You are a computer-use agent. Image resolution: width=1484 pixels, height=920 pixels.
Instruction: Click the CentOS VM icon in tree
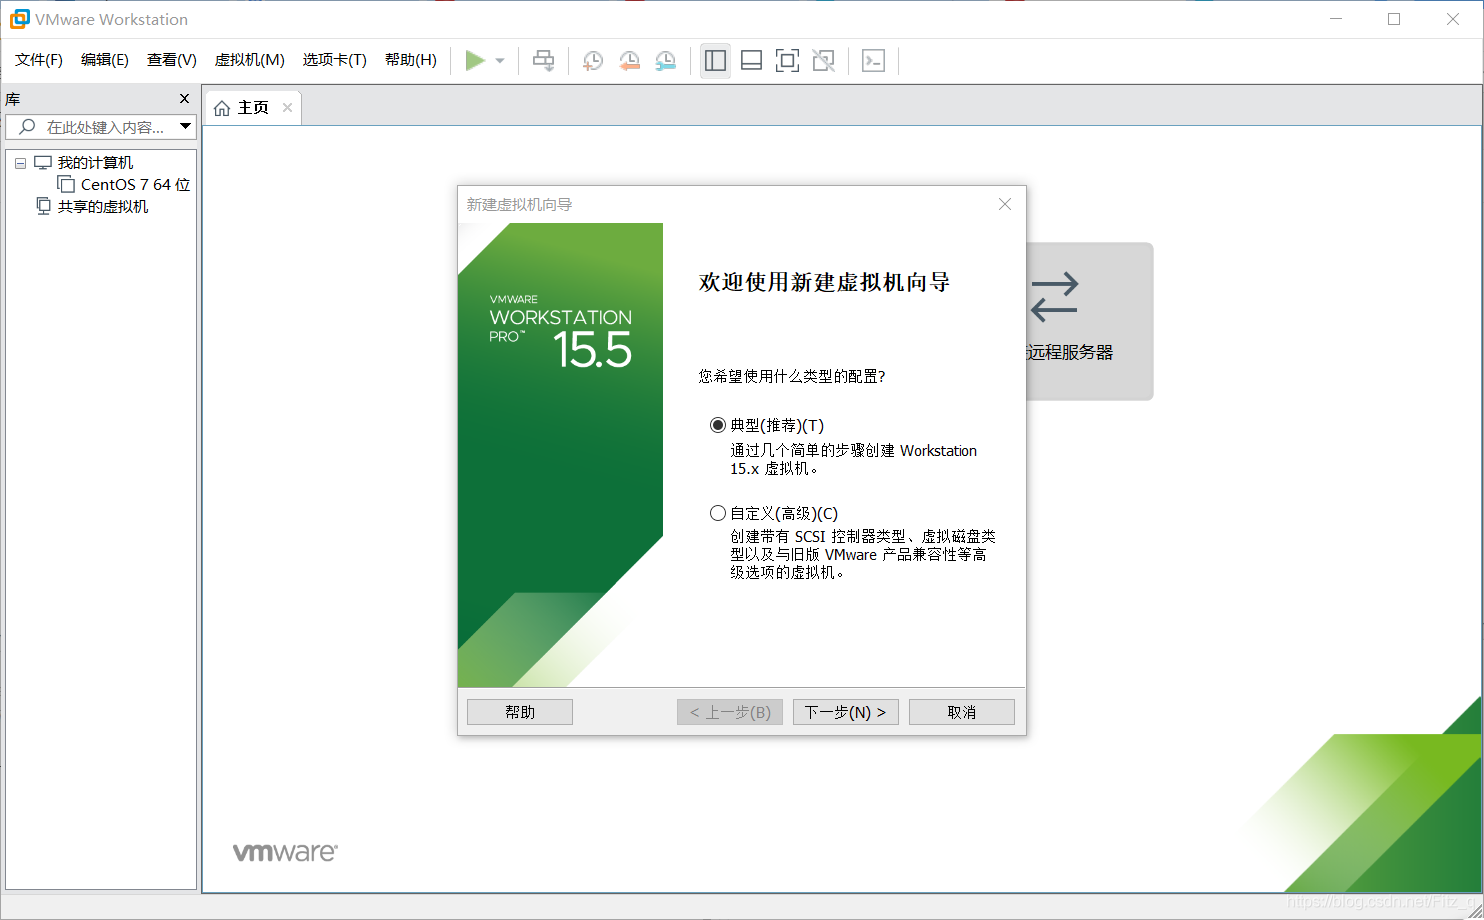[66, 184]
